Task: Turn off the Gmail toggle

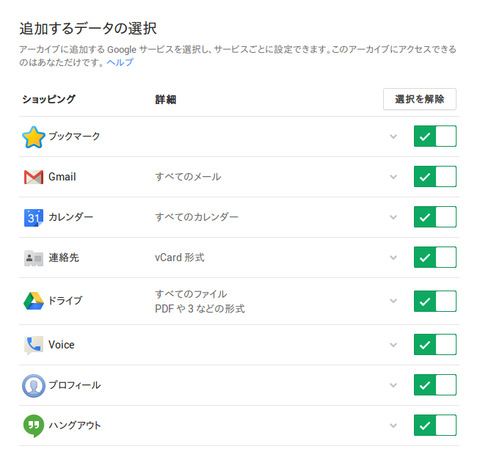Action: click(x=435, y=177)
